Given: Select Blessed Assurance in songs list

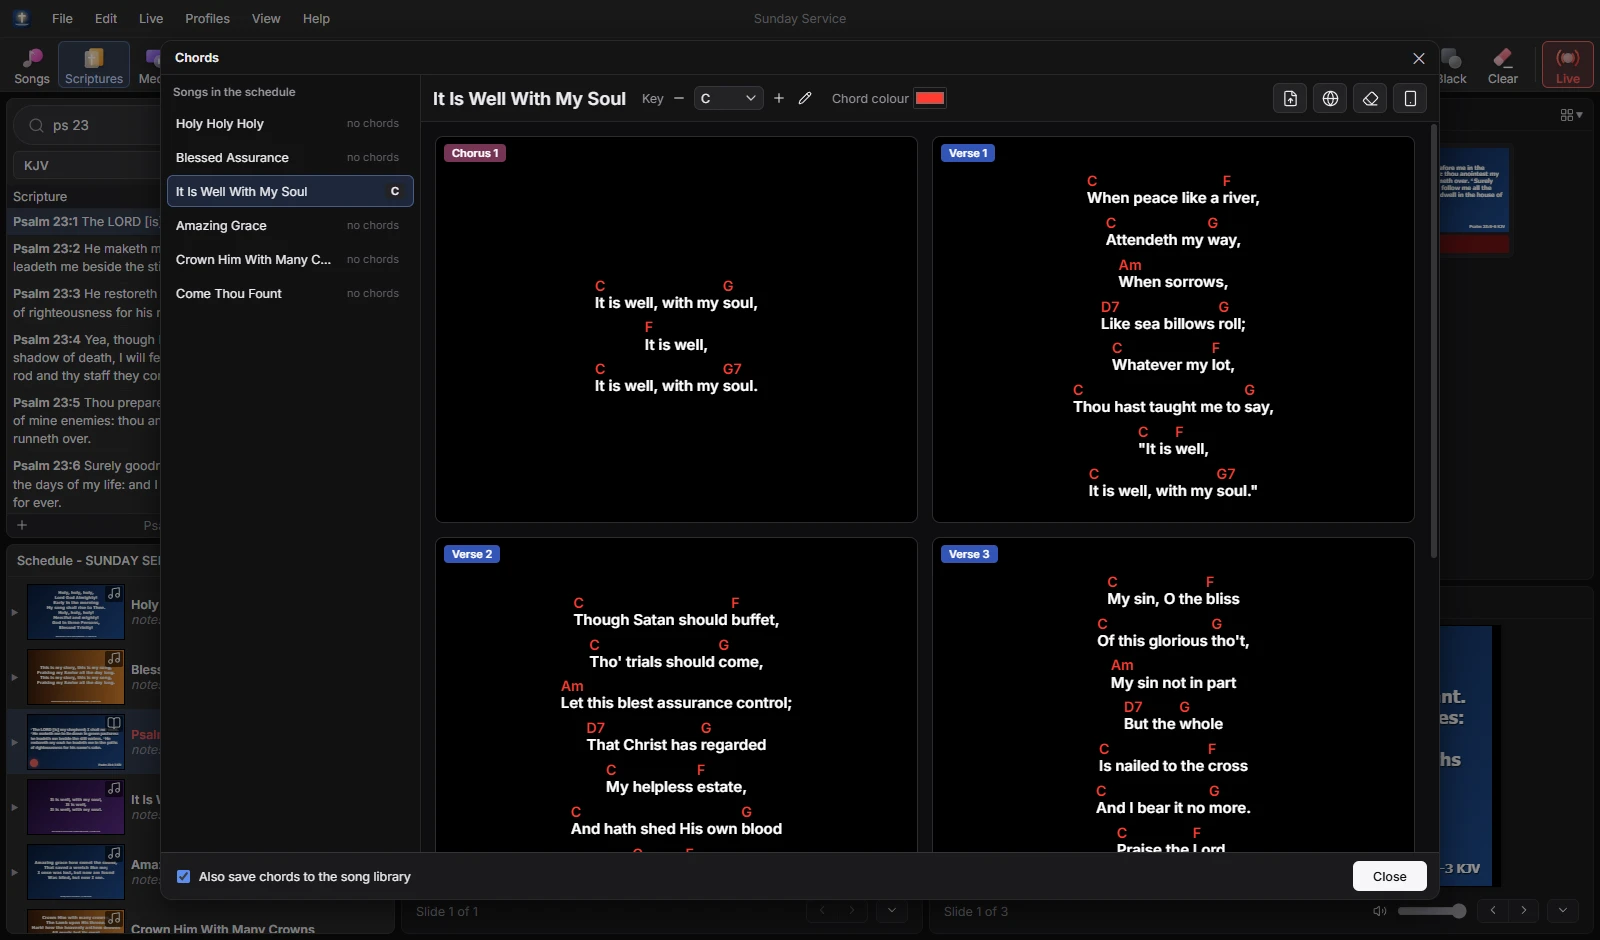Looking at the screenshot, I should [x=290, y=157].
